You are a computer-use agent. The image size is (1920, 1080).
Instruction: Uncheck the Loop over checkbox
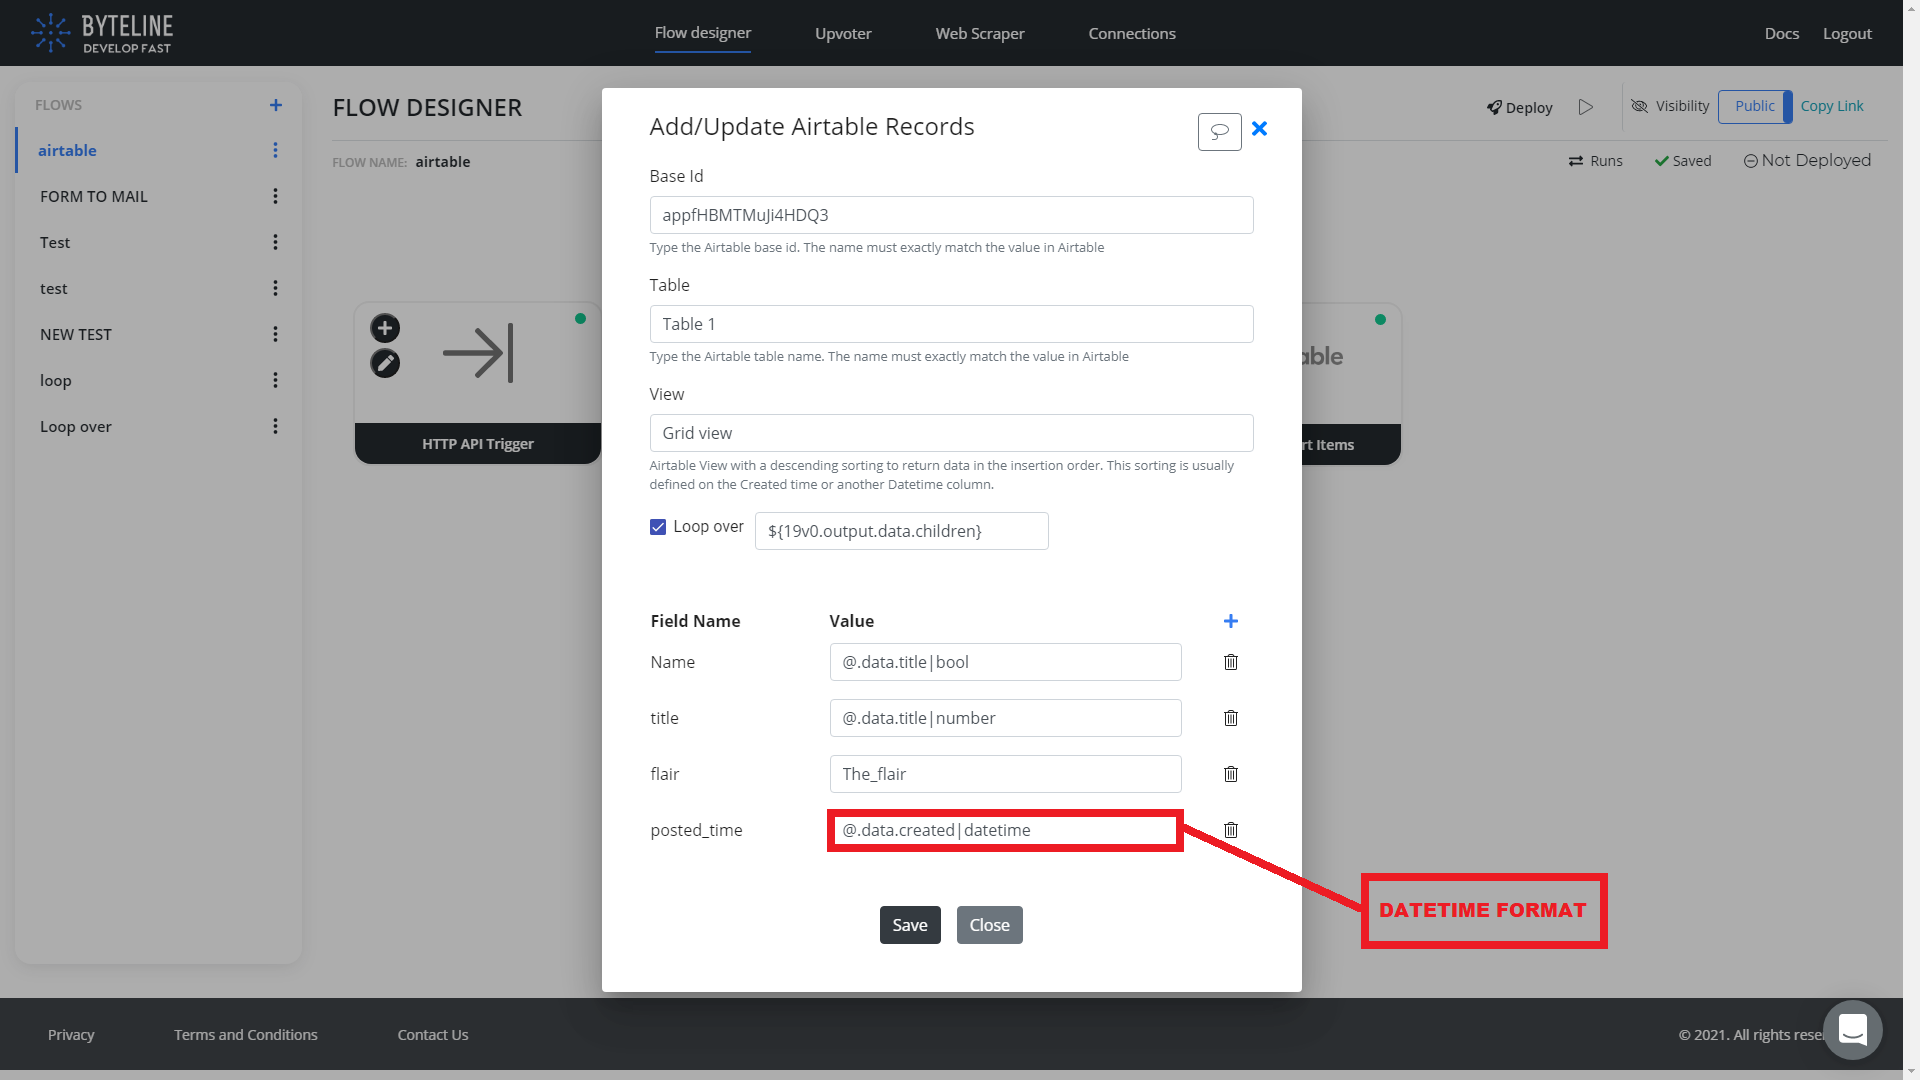click(x=658, y=527)
